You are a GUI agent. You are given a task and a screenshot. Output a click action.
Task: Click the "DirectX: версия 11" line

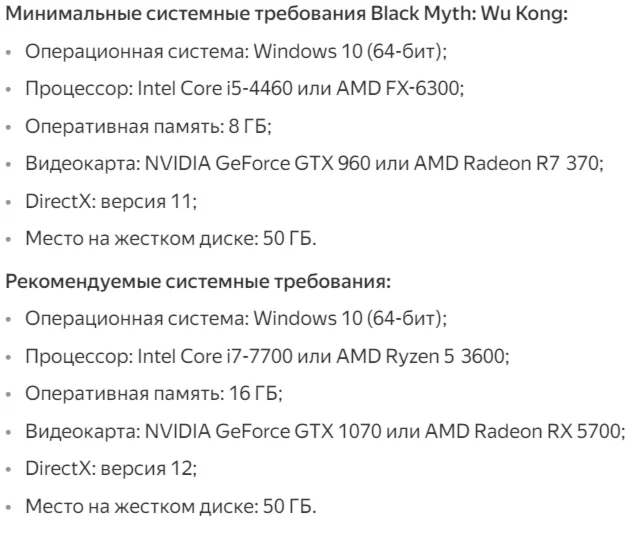click(x=110, y=202)
